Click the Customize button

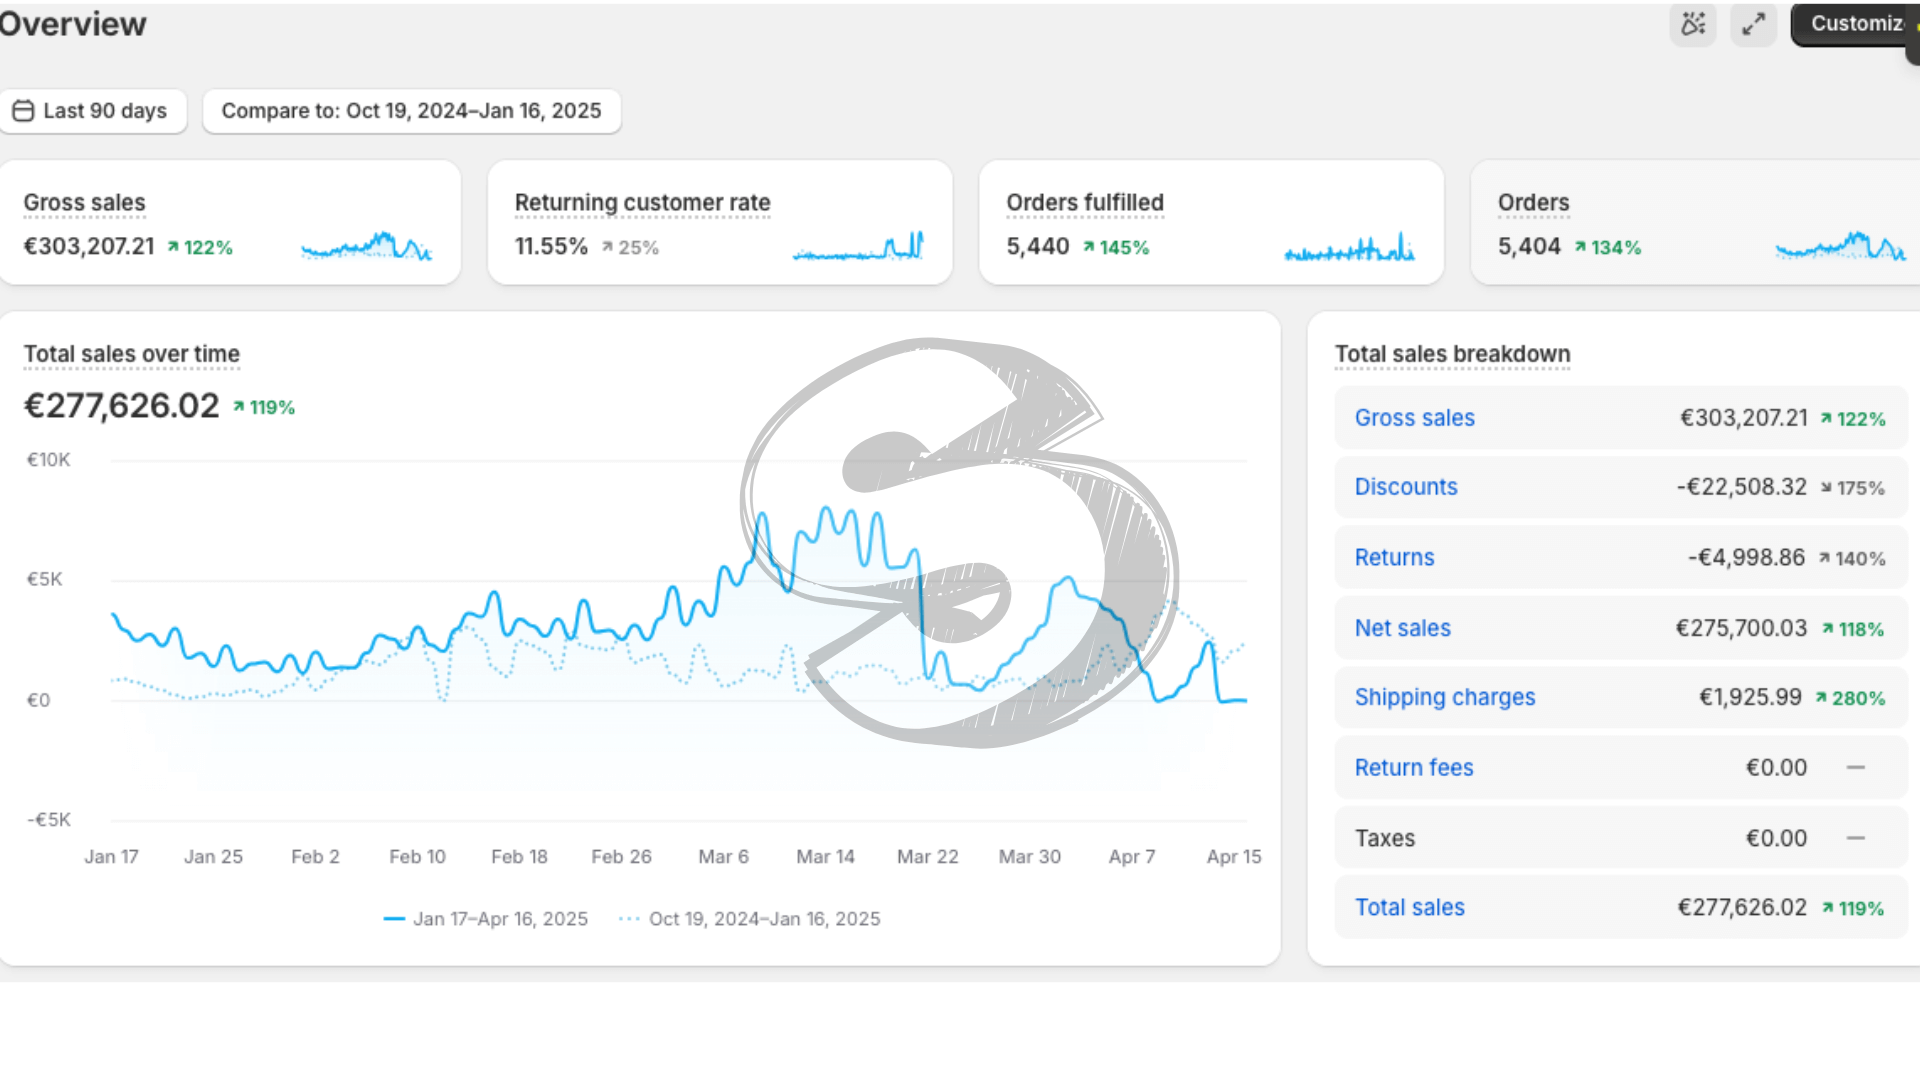[x=1855, y=24]
